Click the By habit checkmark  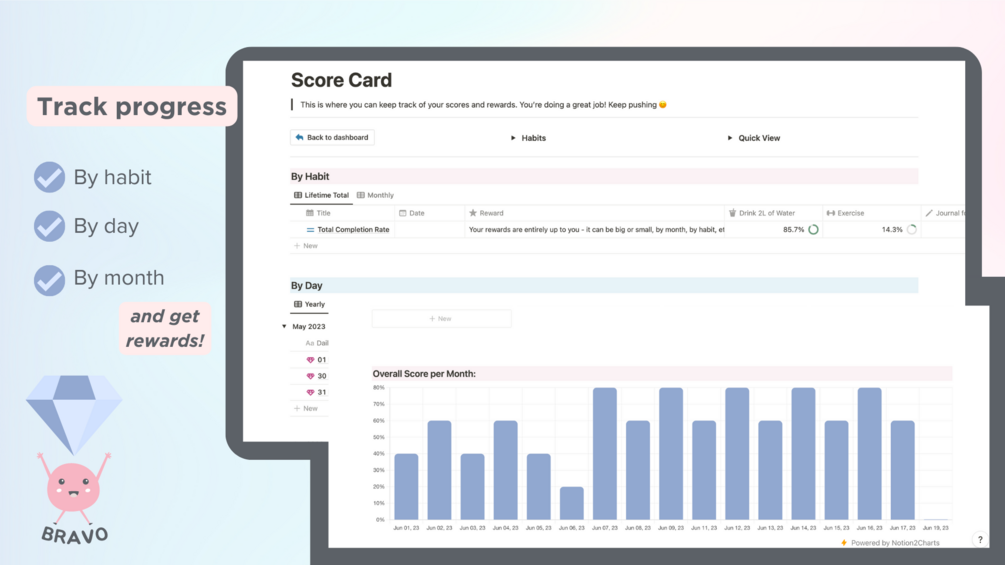[x=49, y=177]
